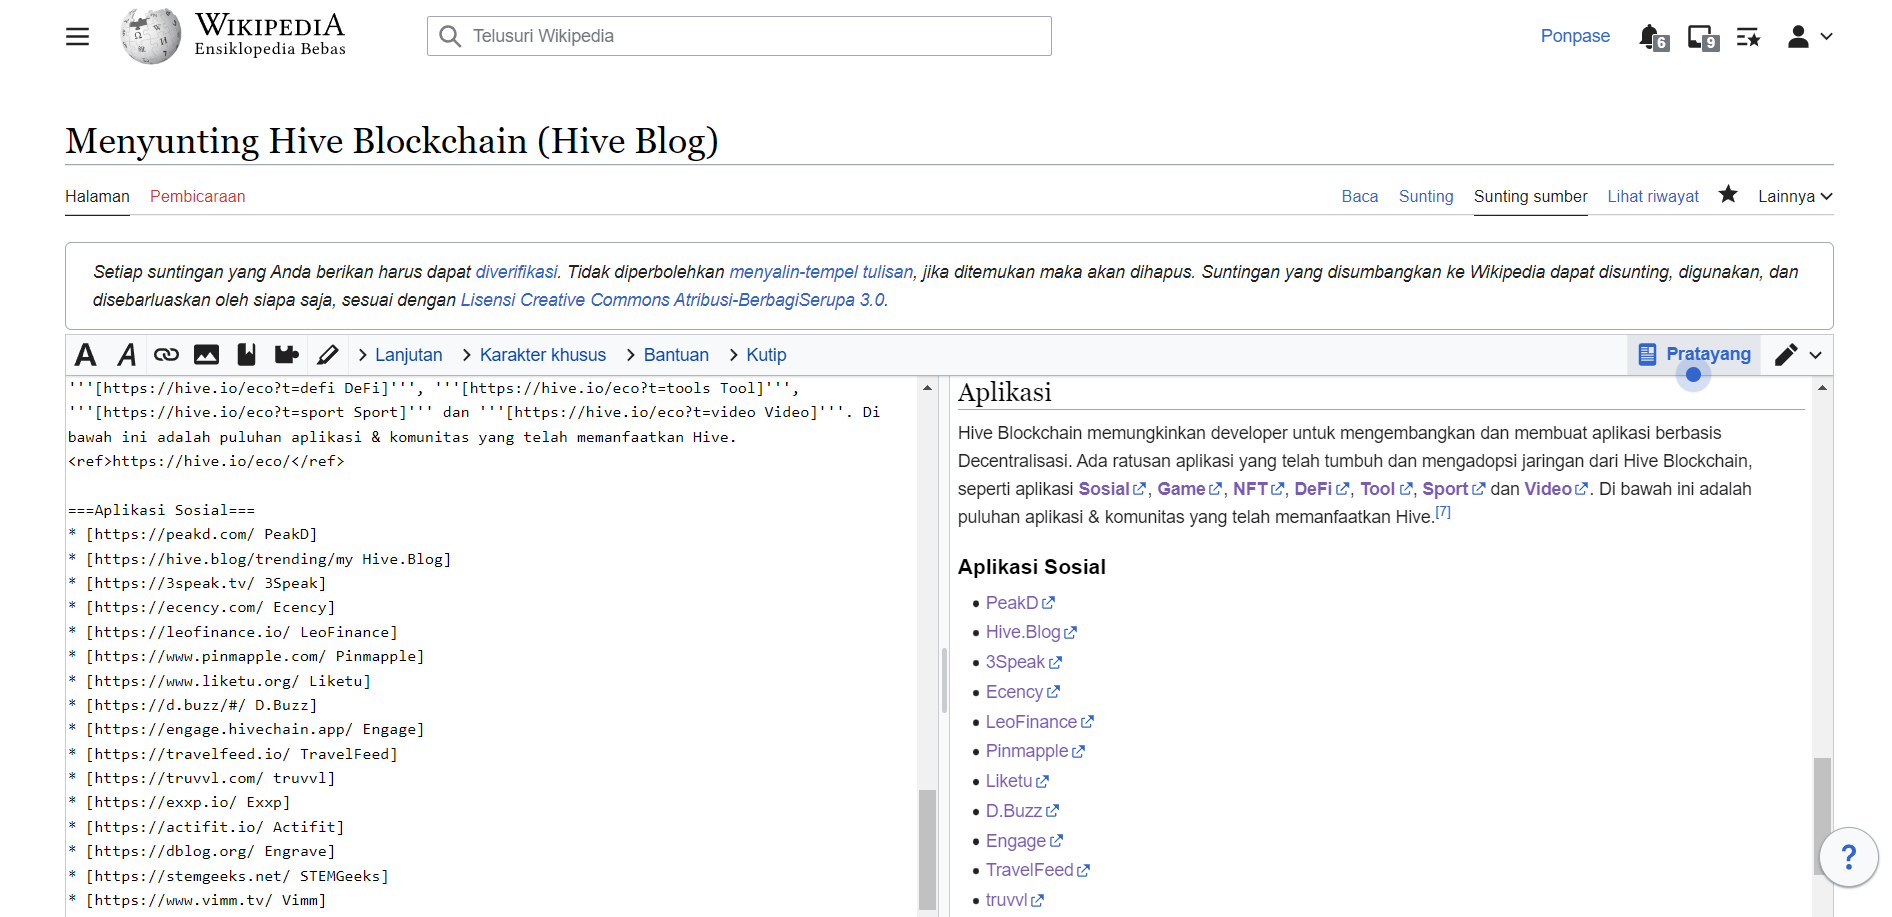Image resolution: width=1892 pixels, height=917 pixels.
Task: Open the user account menu icon
Action: point(1798,37)
